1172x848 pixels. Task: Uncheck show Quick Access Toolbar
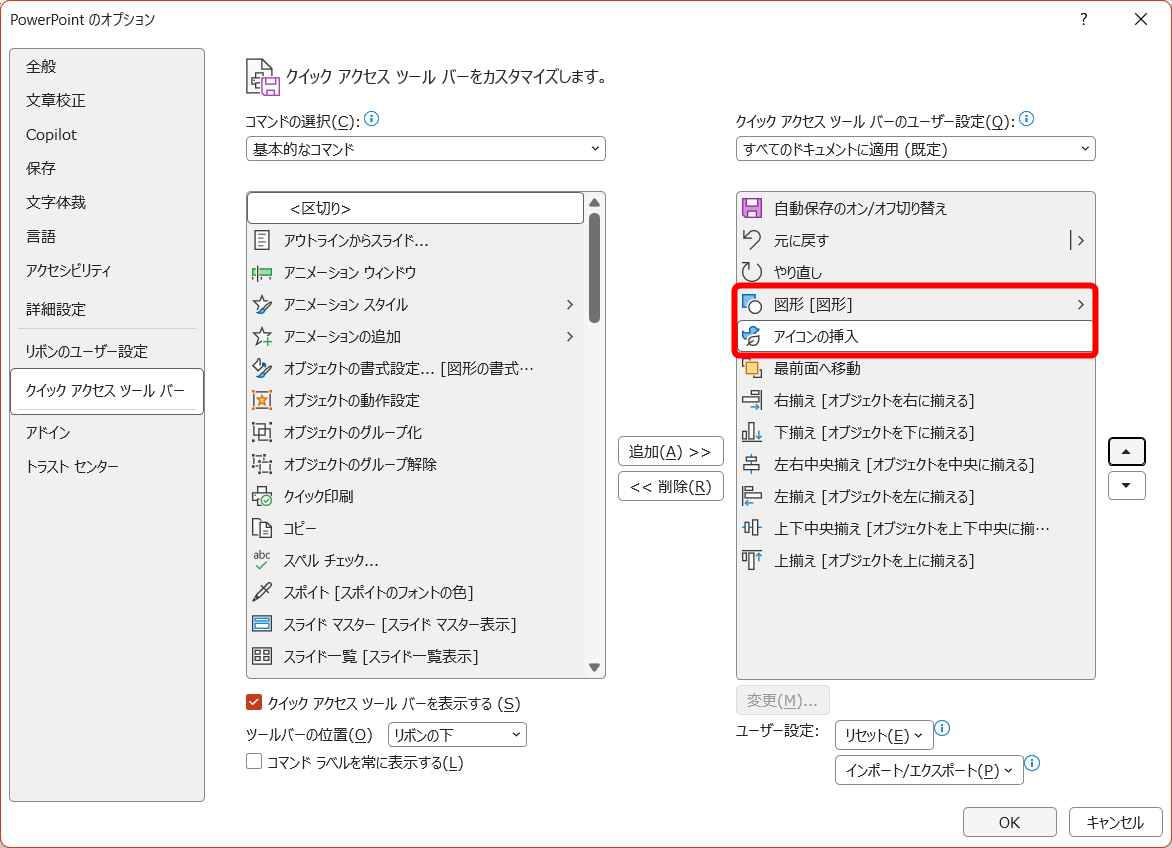[x=253, y=703]
